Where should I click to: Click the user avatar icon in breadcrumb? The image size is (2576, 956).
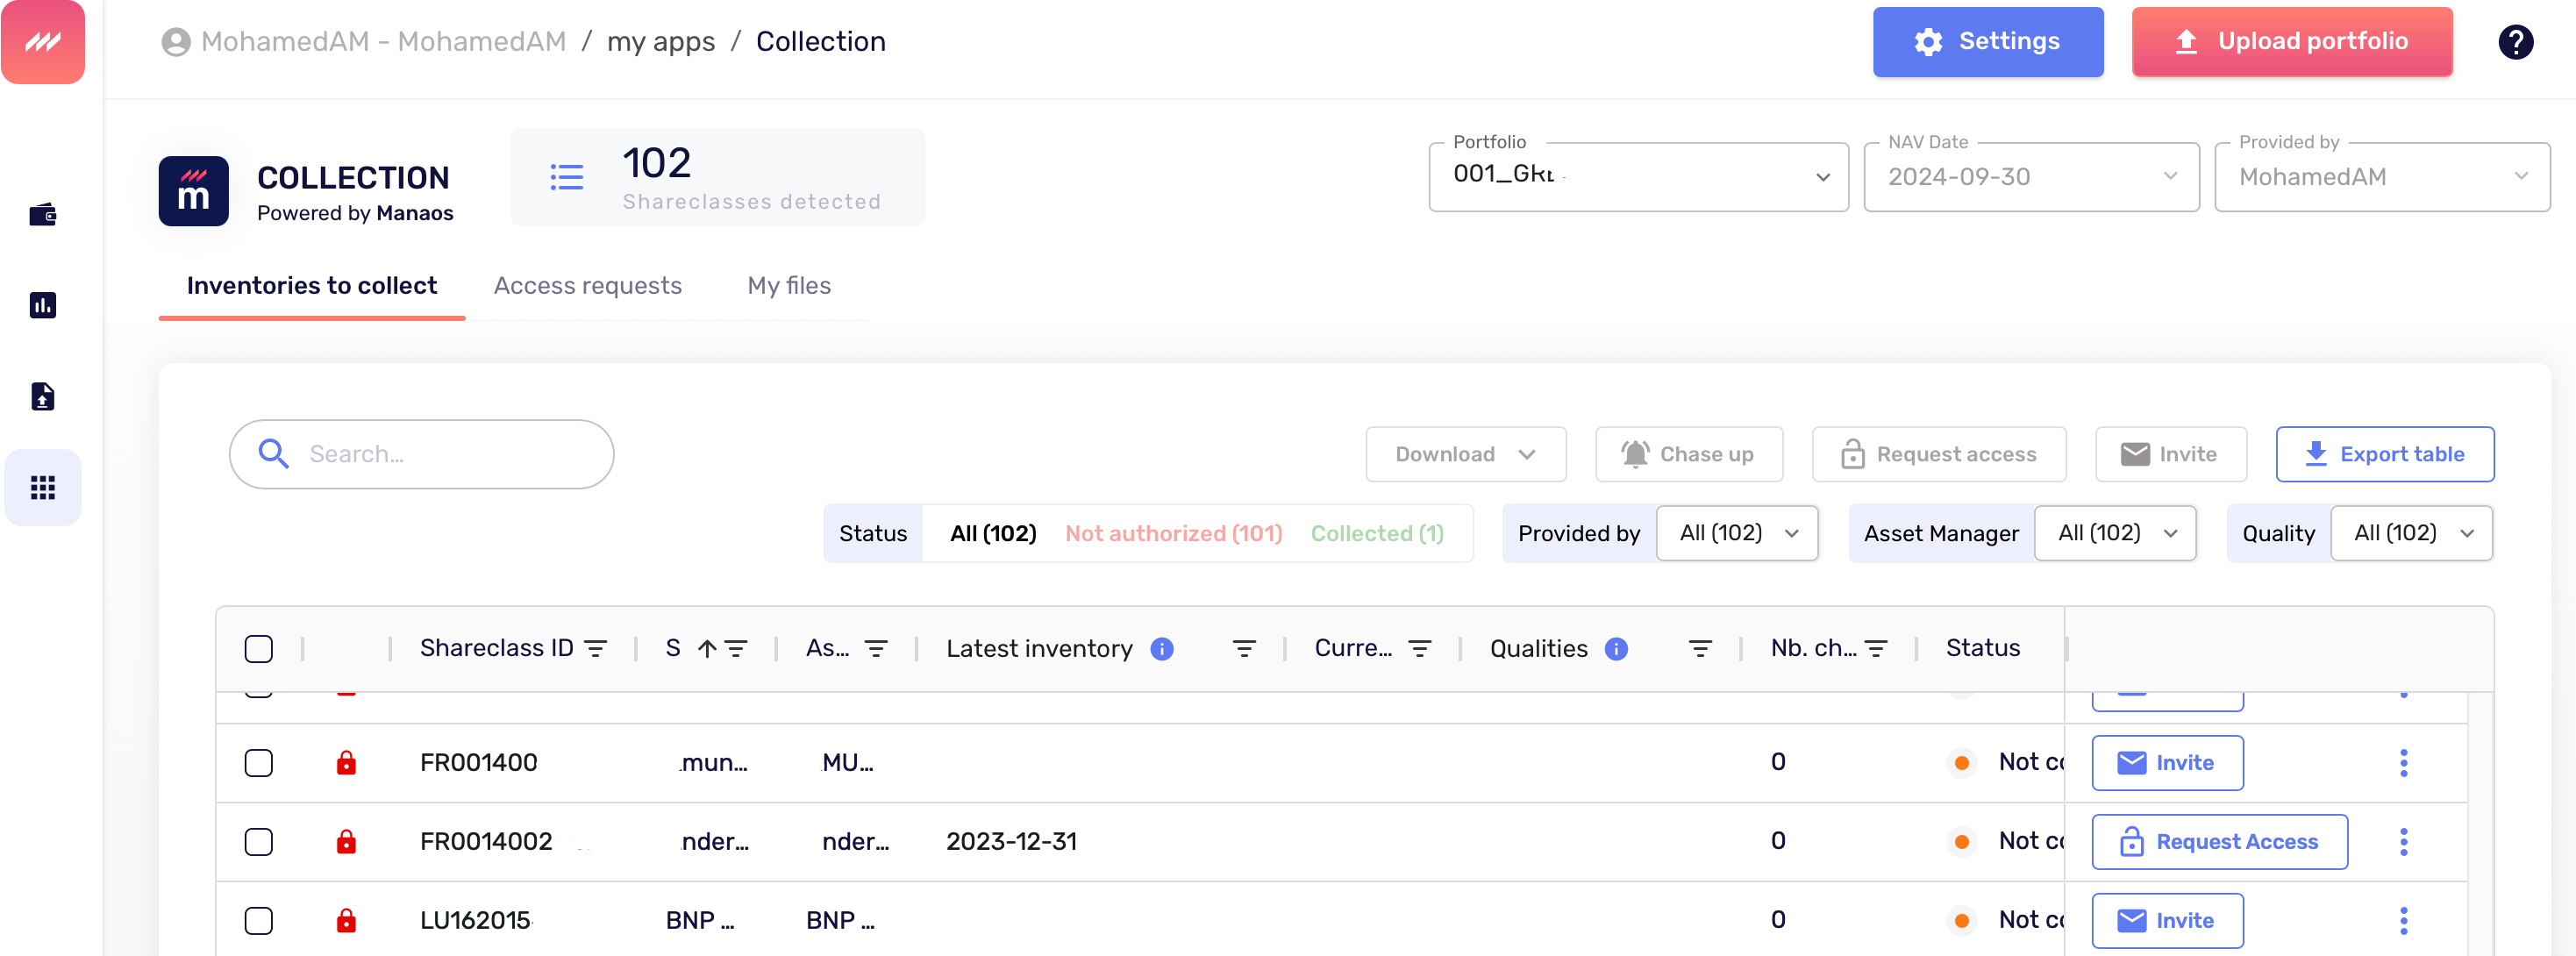click(x=176, y=42)
